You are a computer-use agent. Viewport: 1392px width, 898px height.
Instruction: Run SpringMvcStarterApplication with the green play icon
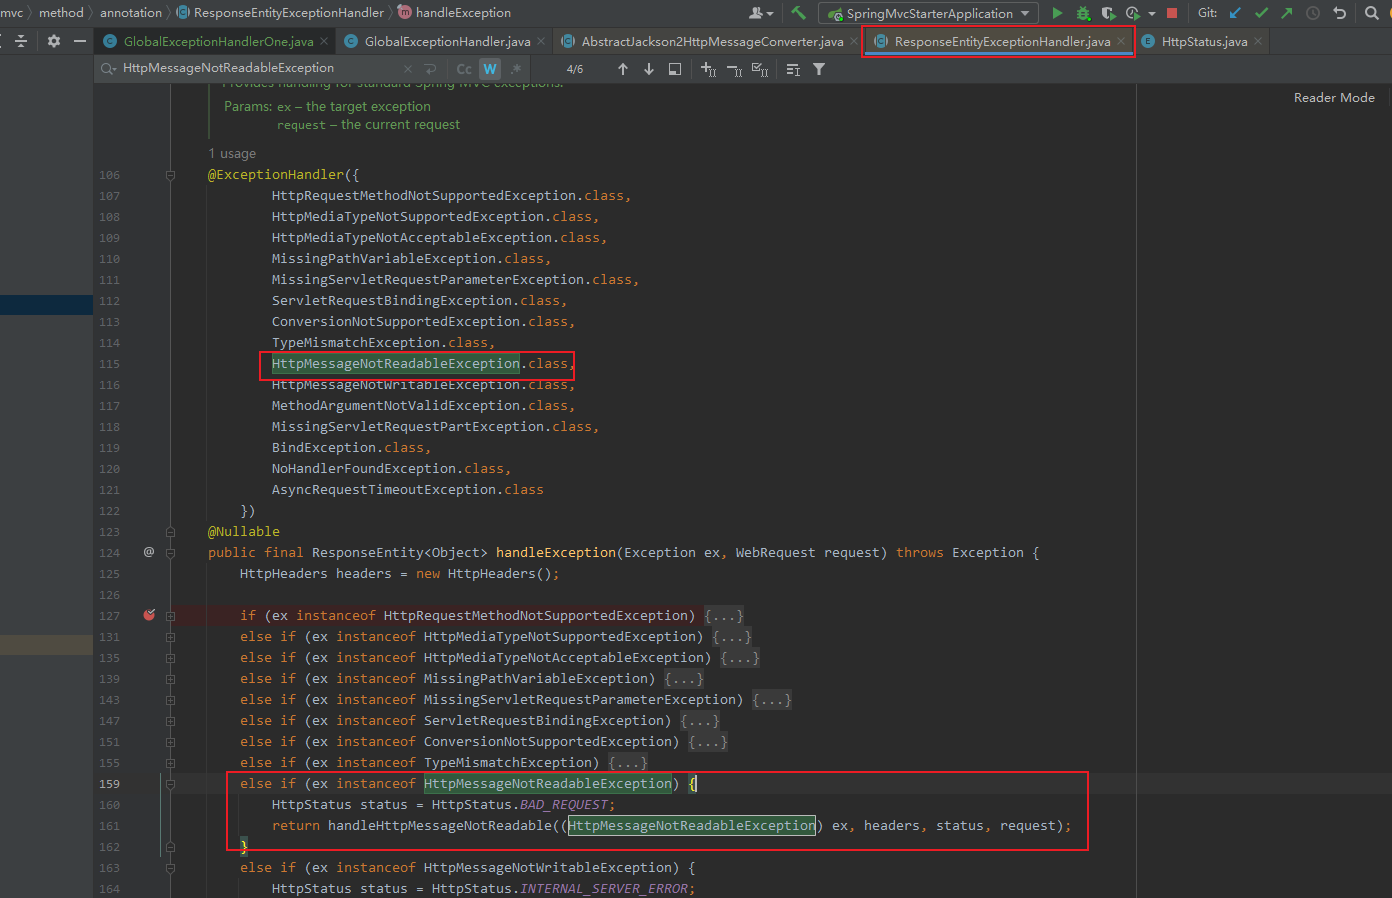click(x=1057, y=13)
